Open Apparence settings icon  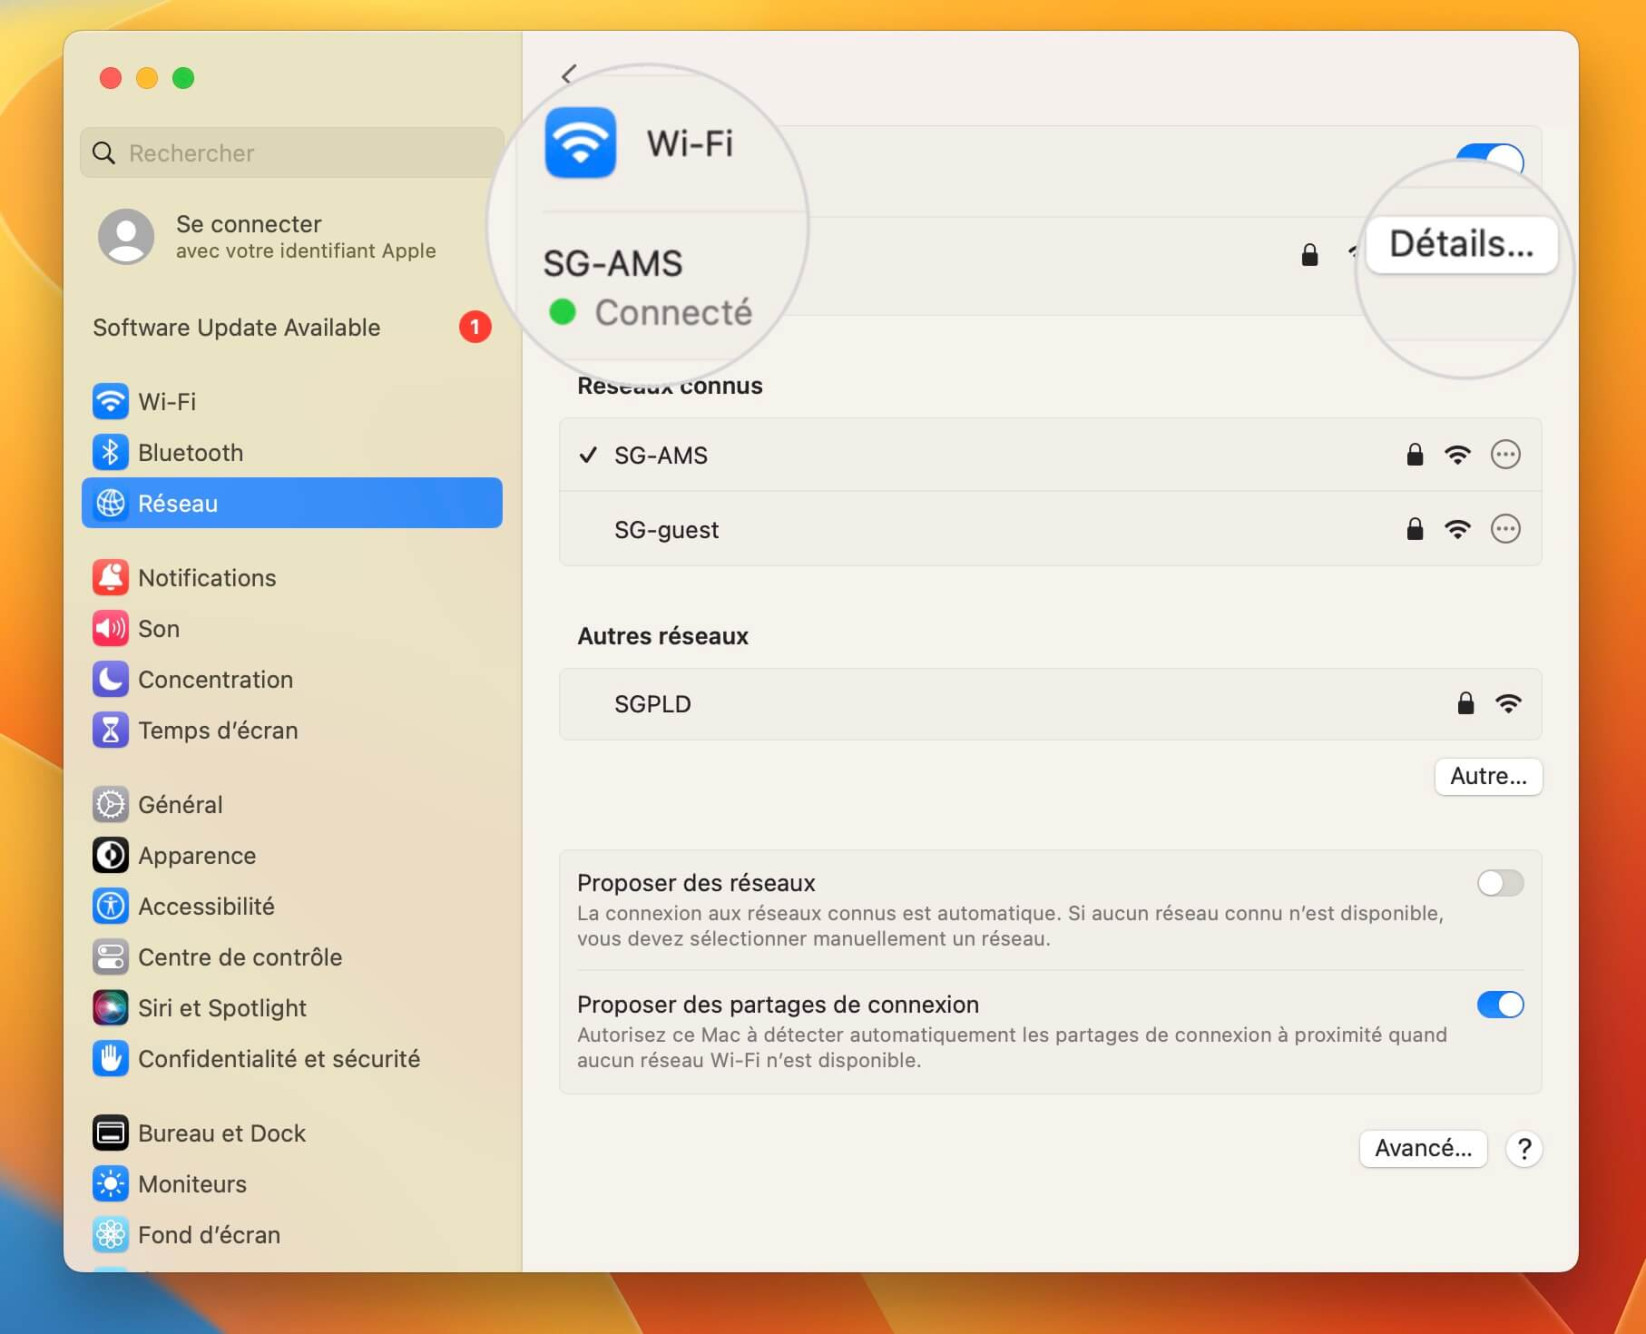coord(111,855)
